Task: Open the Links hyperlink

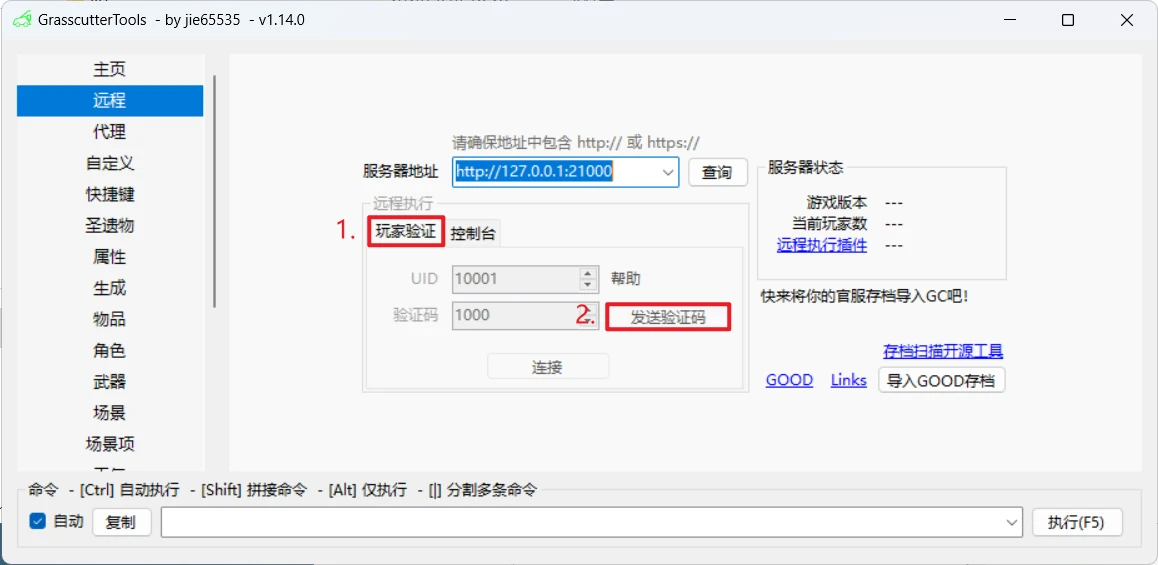Action: tap(849, 380)
